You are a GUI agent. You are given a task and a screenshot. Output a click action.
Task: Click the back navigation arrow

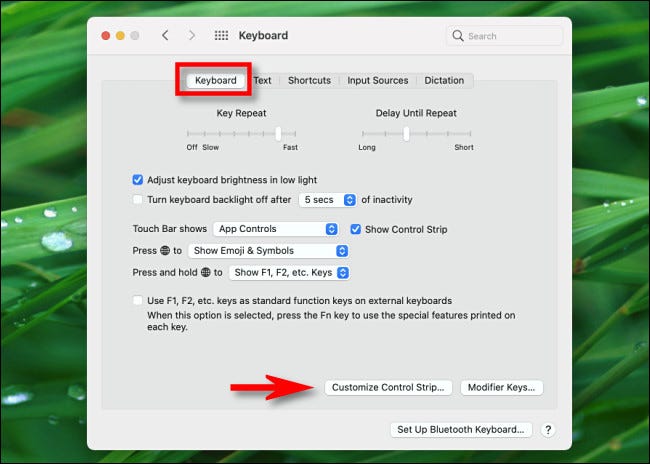[165, 36]
